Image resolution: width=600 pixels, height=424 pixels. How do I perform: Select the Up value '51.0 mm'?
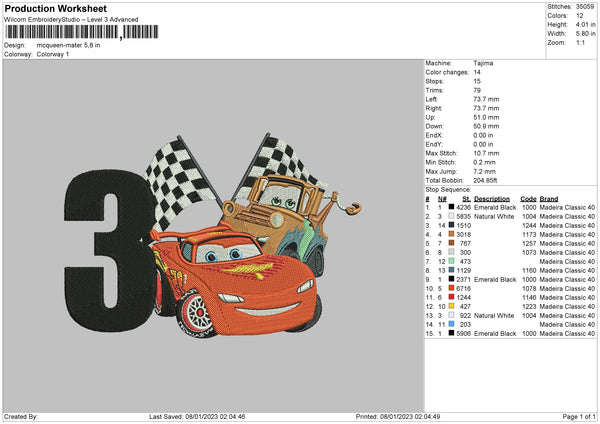coord(486,117)
